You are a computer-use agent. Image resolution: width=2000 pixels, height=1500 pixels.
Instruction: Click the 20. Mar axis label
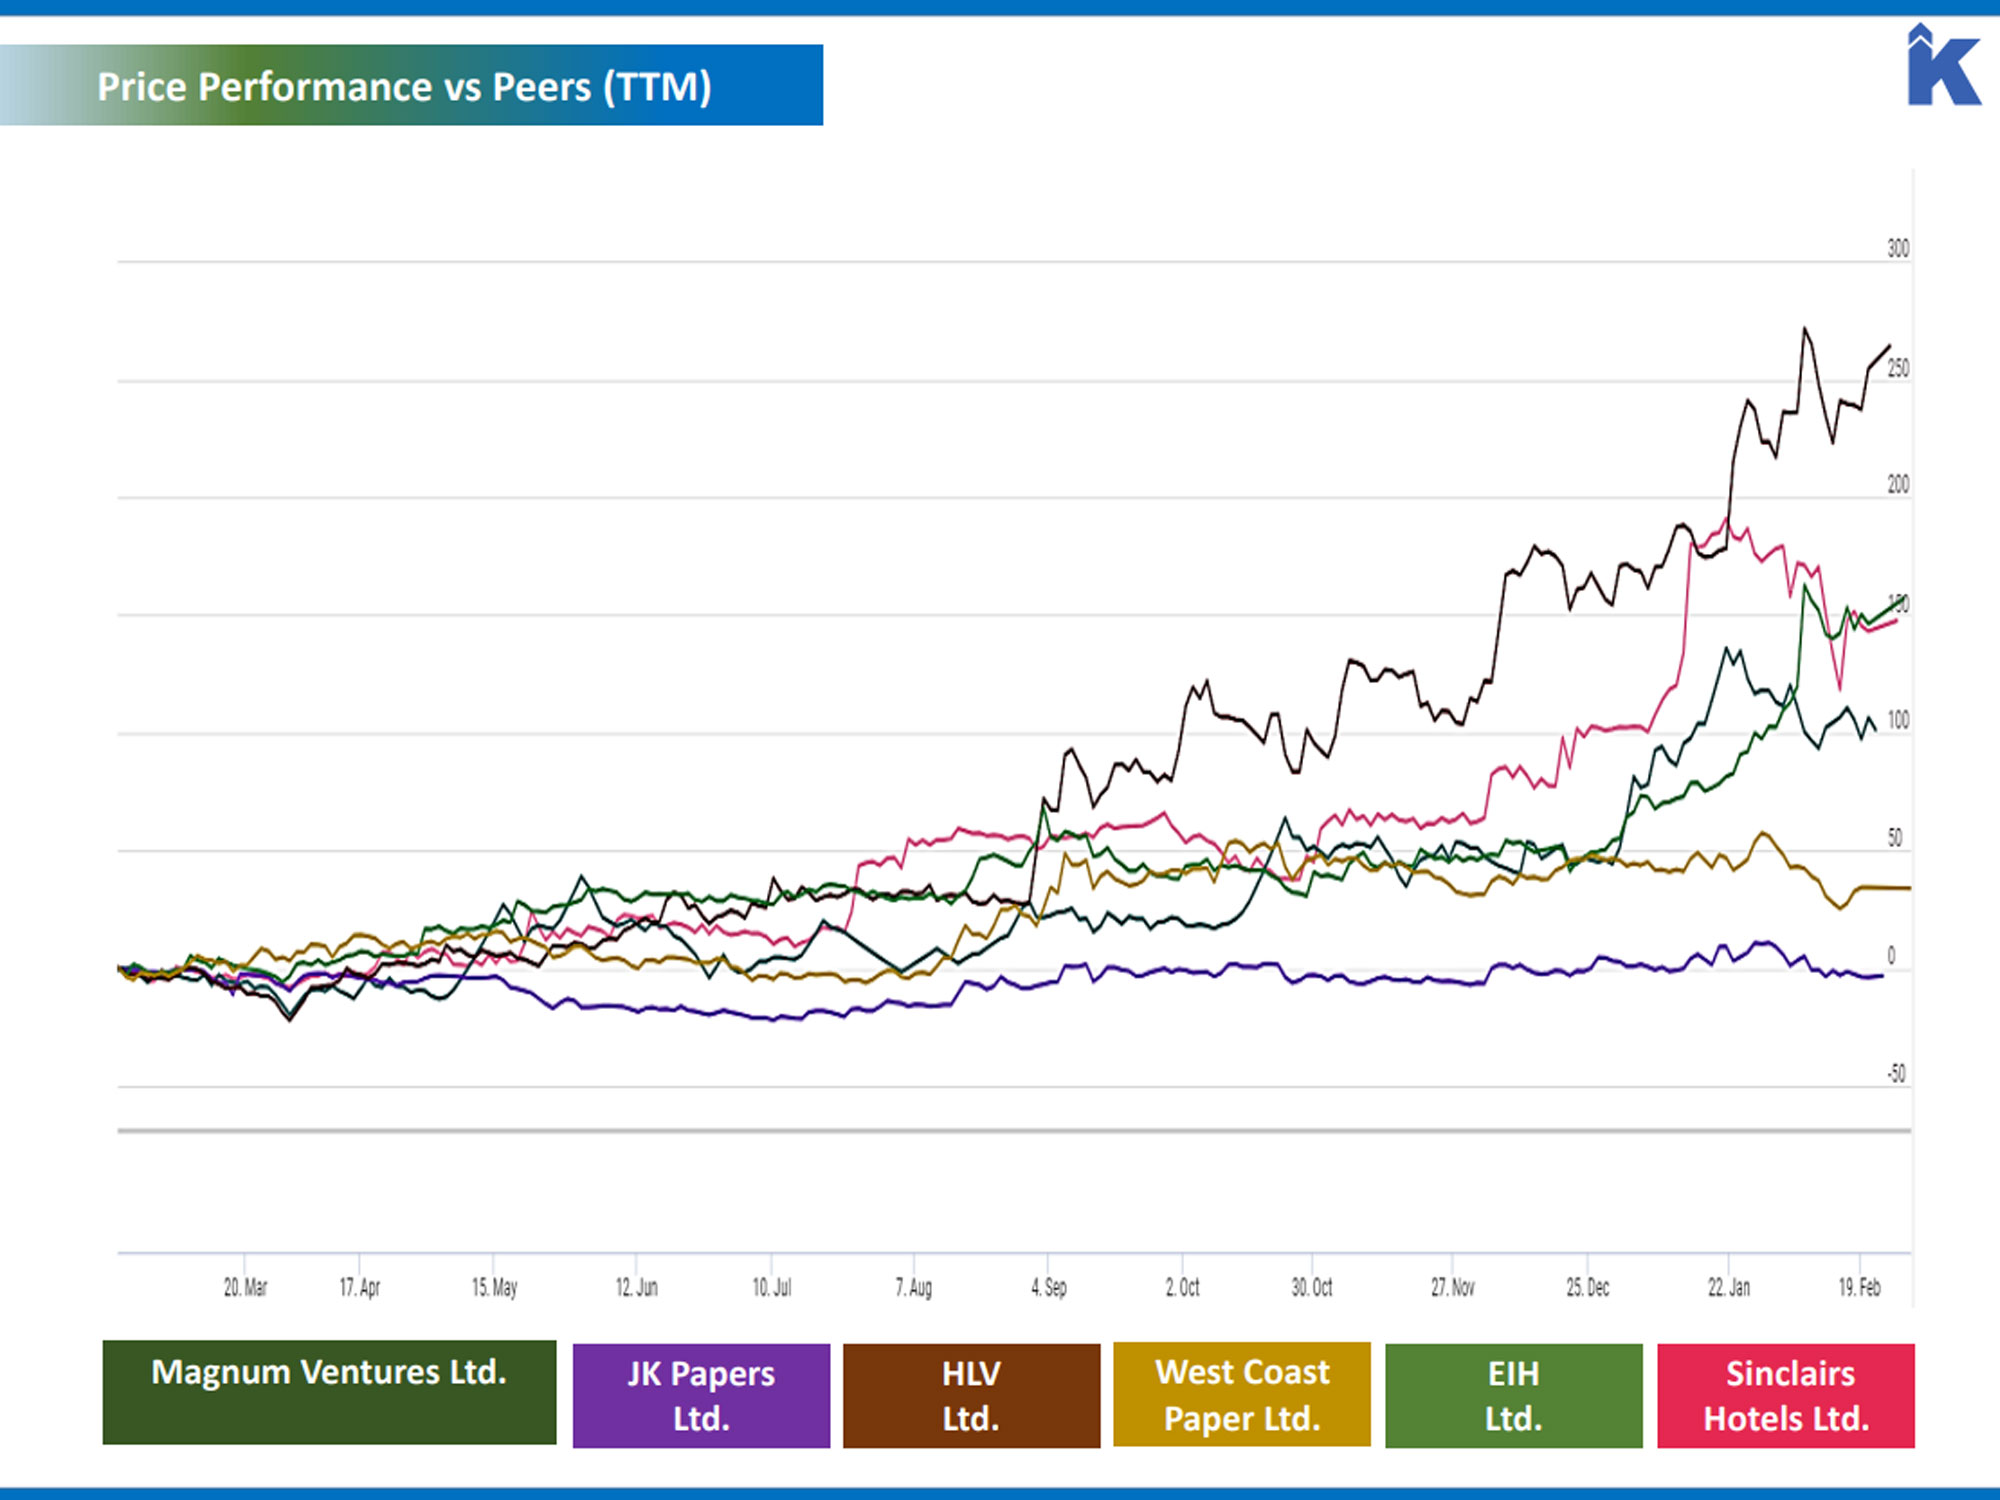tap(245, 1287)
